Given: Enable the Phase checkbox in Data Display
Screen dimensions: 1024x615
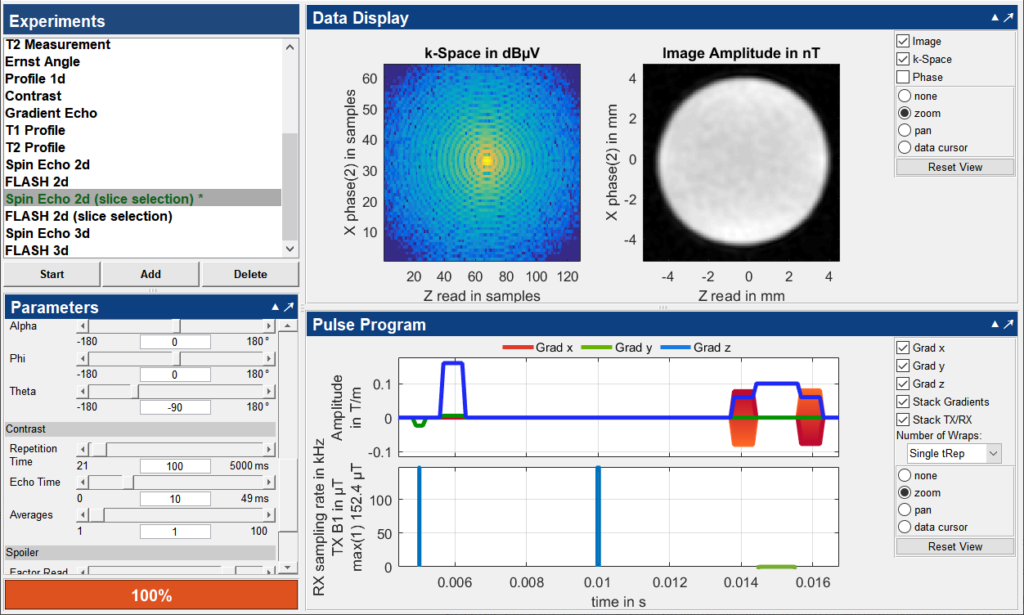Looking at the screenshot, I should tap(905, 77).
